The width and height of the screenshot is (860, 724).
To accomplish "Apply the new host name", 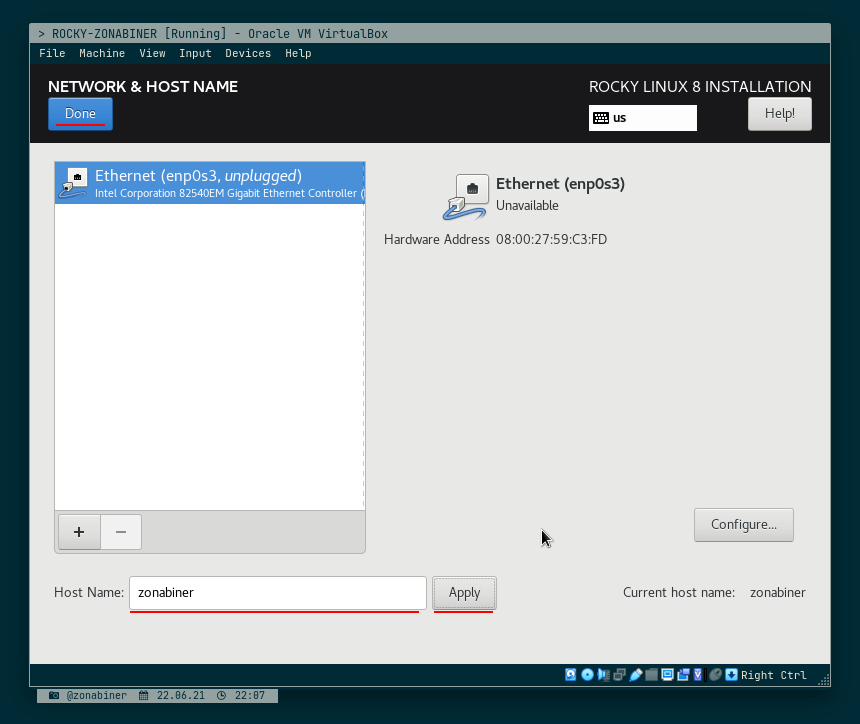I will tap(464, 592).
